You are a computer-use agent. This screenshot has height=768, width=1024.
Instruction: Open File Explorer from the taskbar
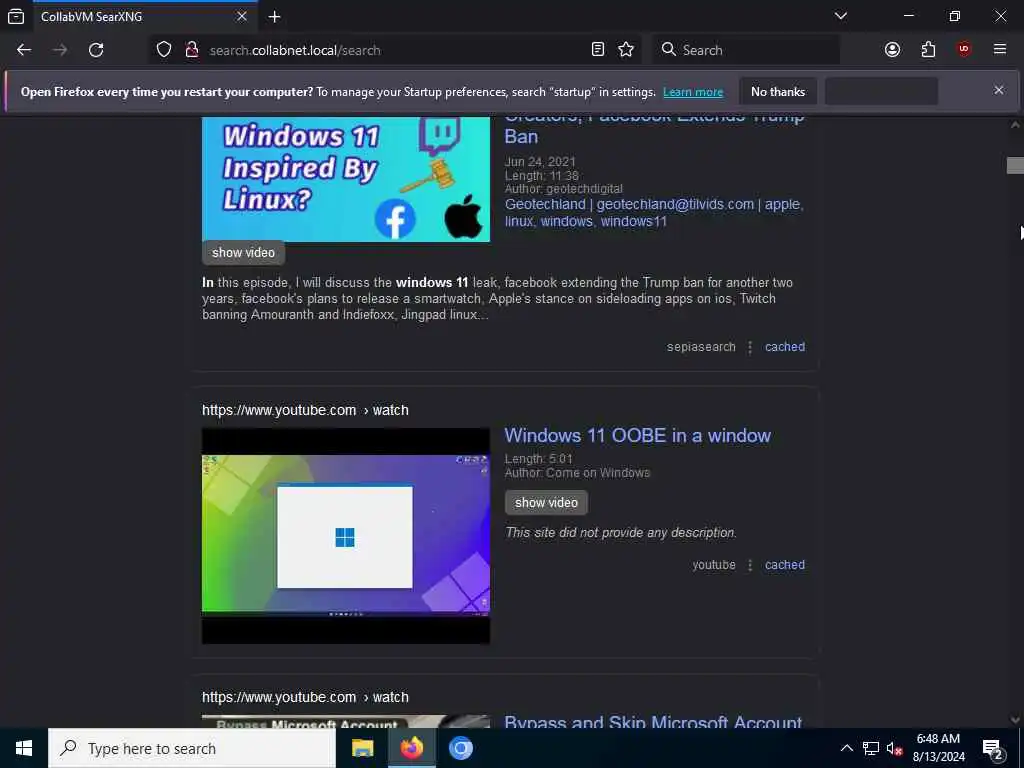tap(362, 748)
